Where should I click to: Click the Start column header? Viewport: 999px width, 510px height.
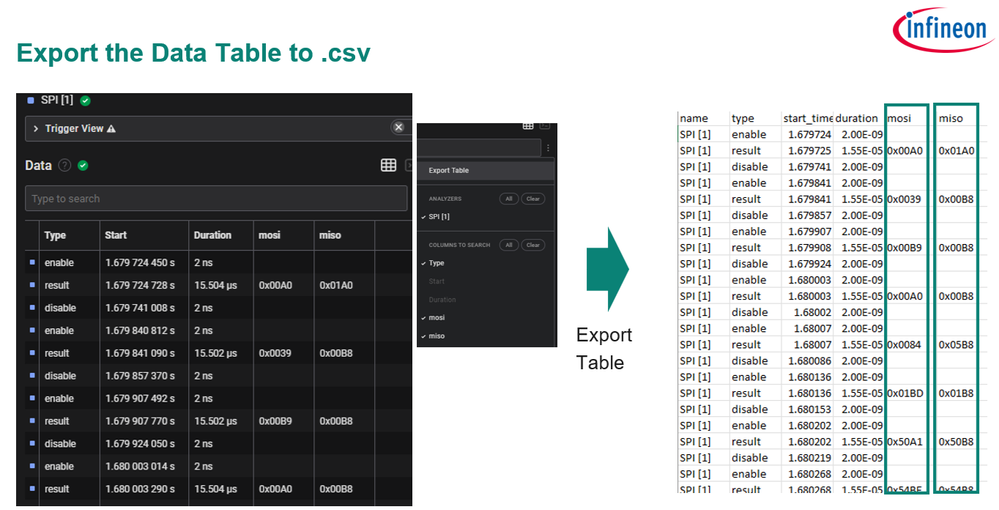pyautogui.click(x=116, y=235)
